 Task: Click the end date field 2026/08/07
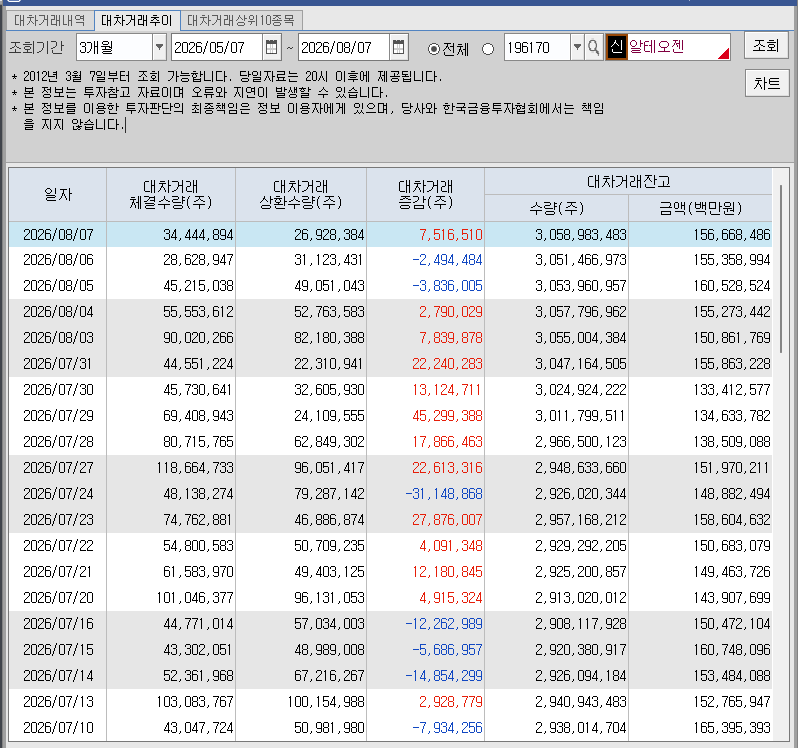tap(344, 47)
